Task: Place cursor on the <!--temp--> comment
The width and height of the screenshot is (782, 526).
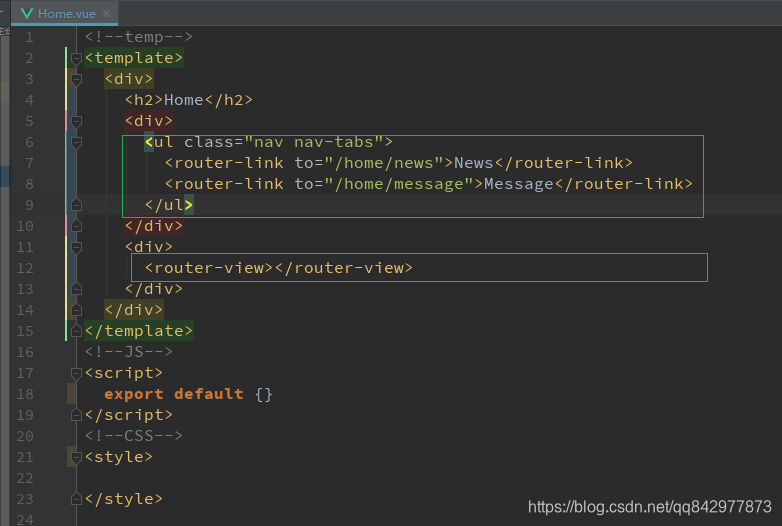Action: (139, 37)
